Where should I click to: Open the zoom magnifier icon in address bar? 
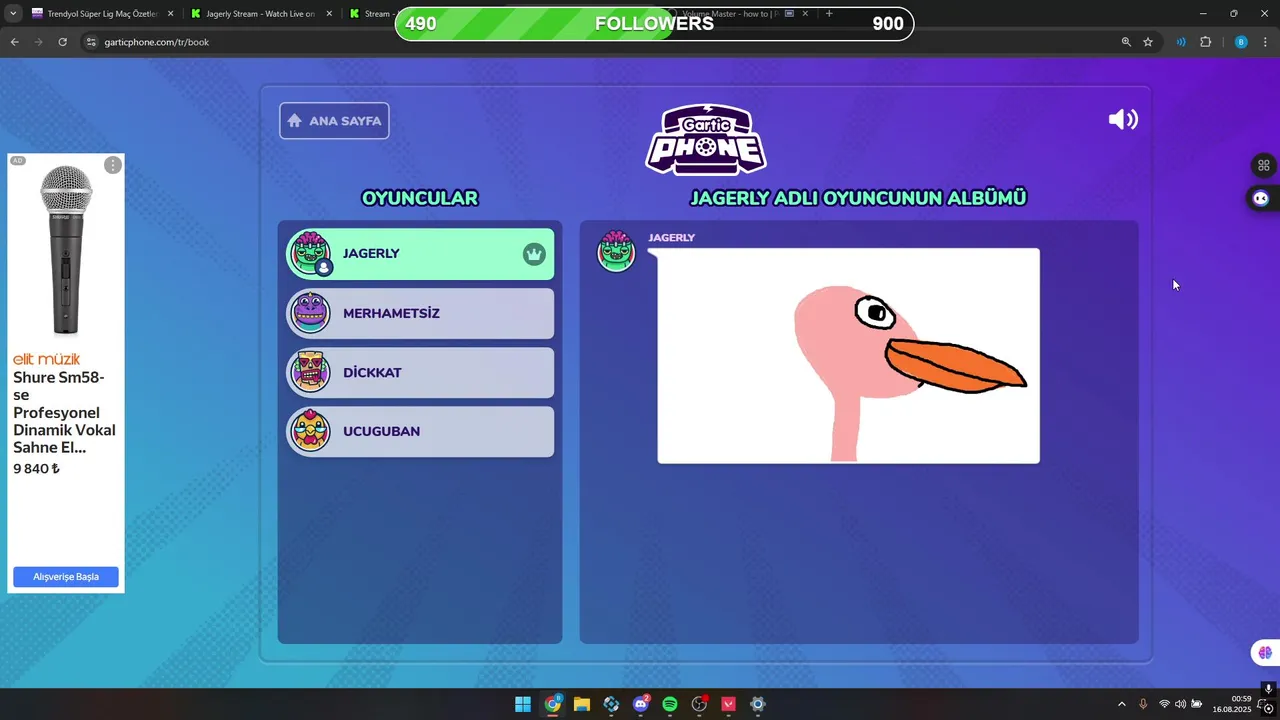coord(1126,42)
